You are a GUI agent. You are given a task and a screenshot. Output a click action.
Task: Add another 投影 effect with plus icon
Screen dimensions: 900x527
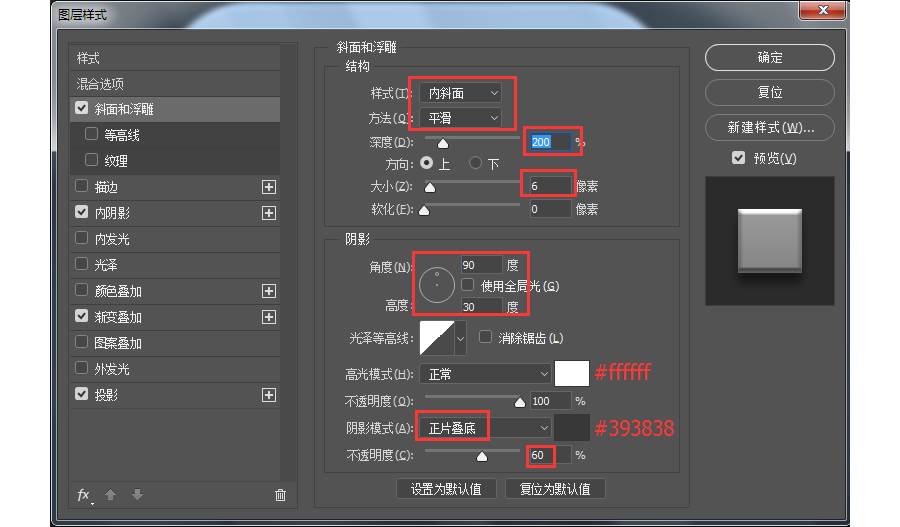pos(269,395)
